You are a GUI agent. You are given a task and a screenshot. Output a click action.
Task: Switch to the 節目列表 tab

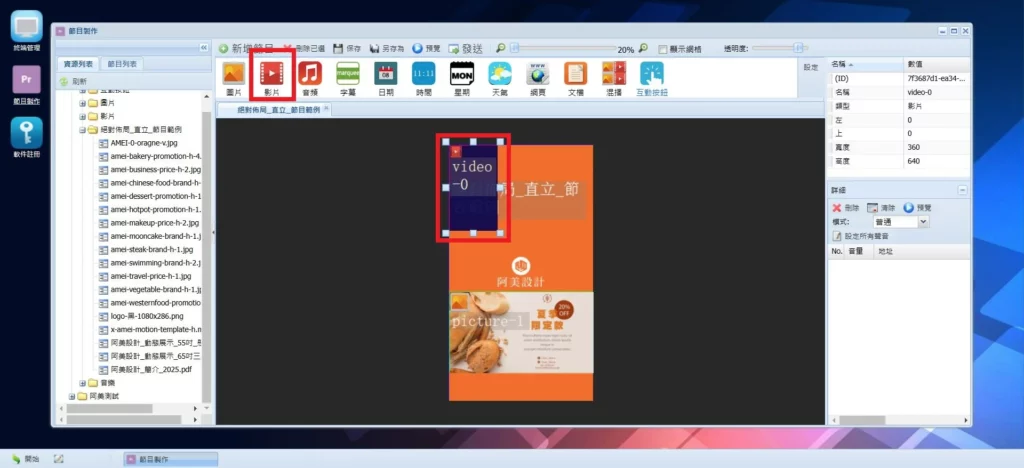[x=123, y=64]
